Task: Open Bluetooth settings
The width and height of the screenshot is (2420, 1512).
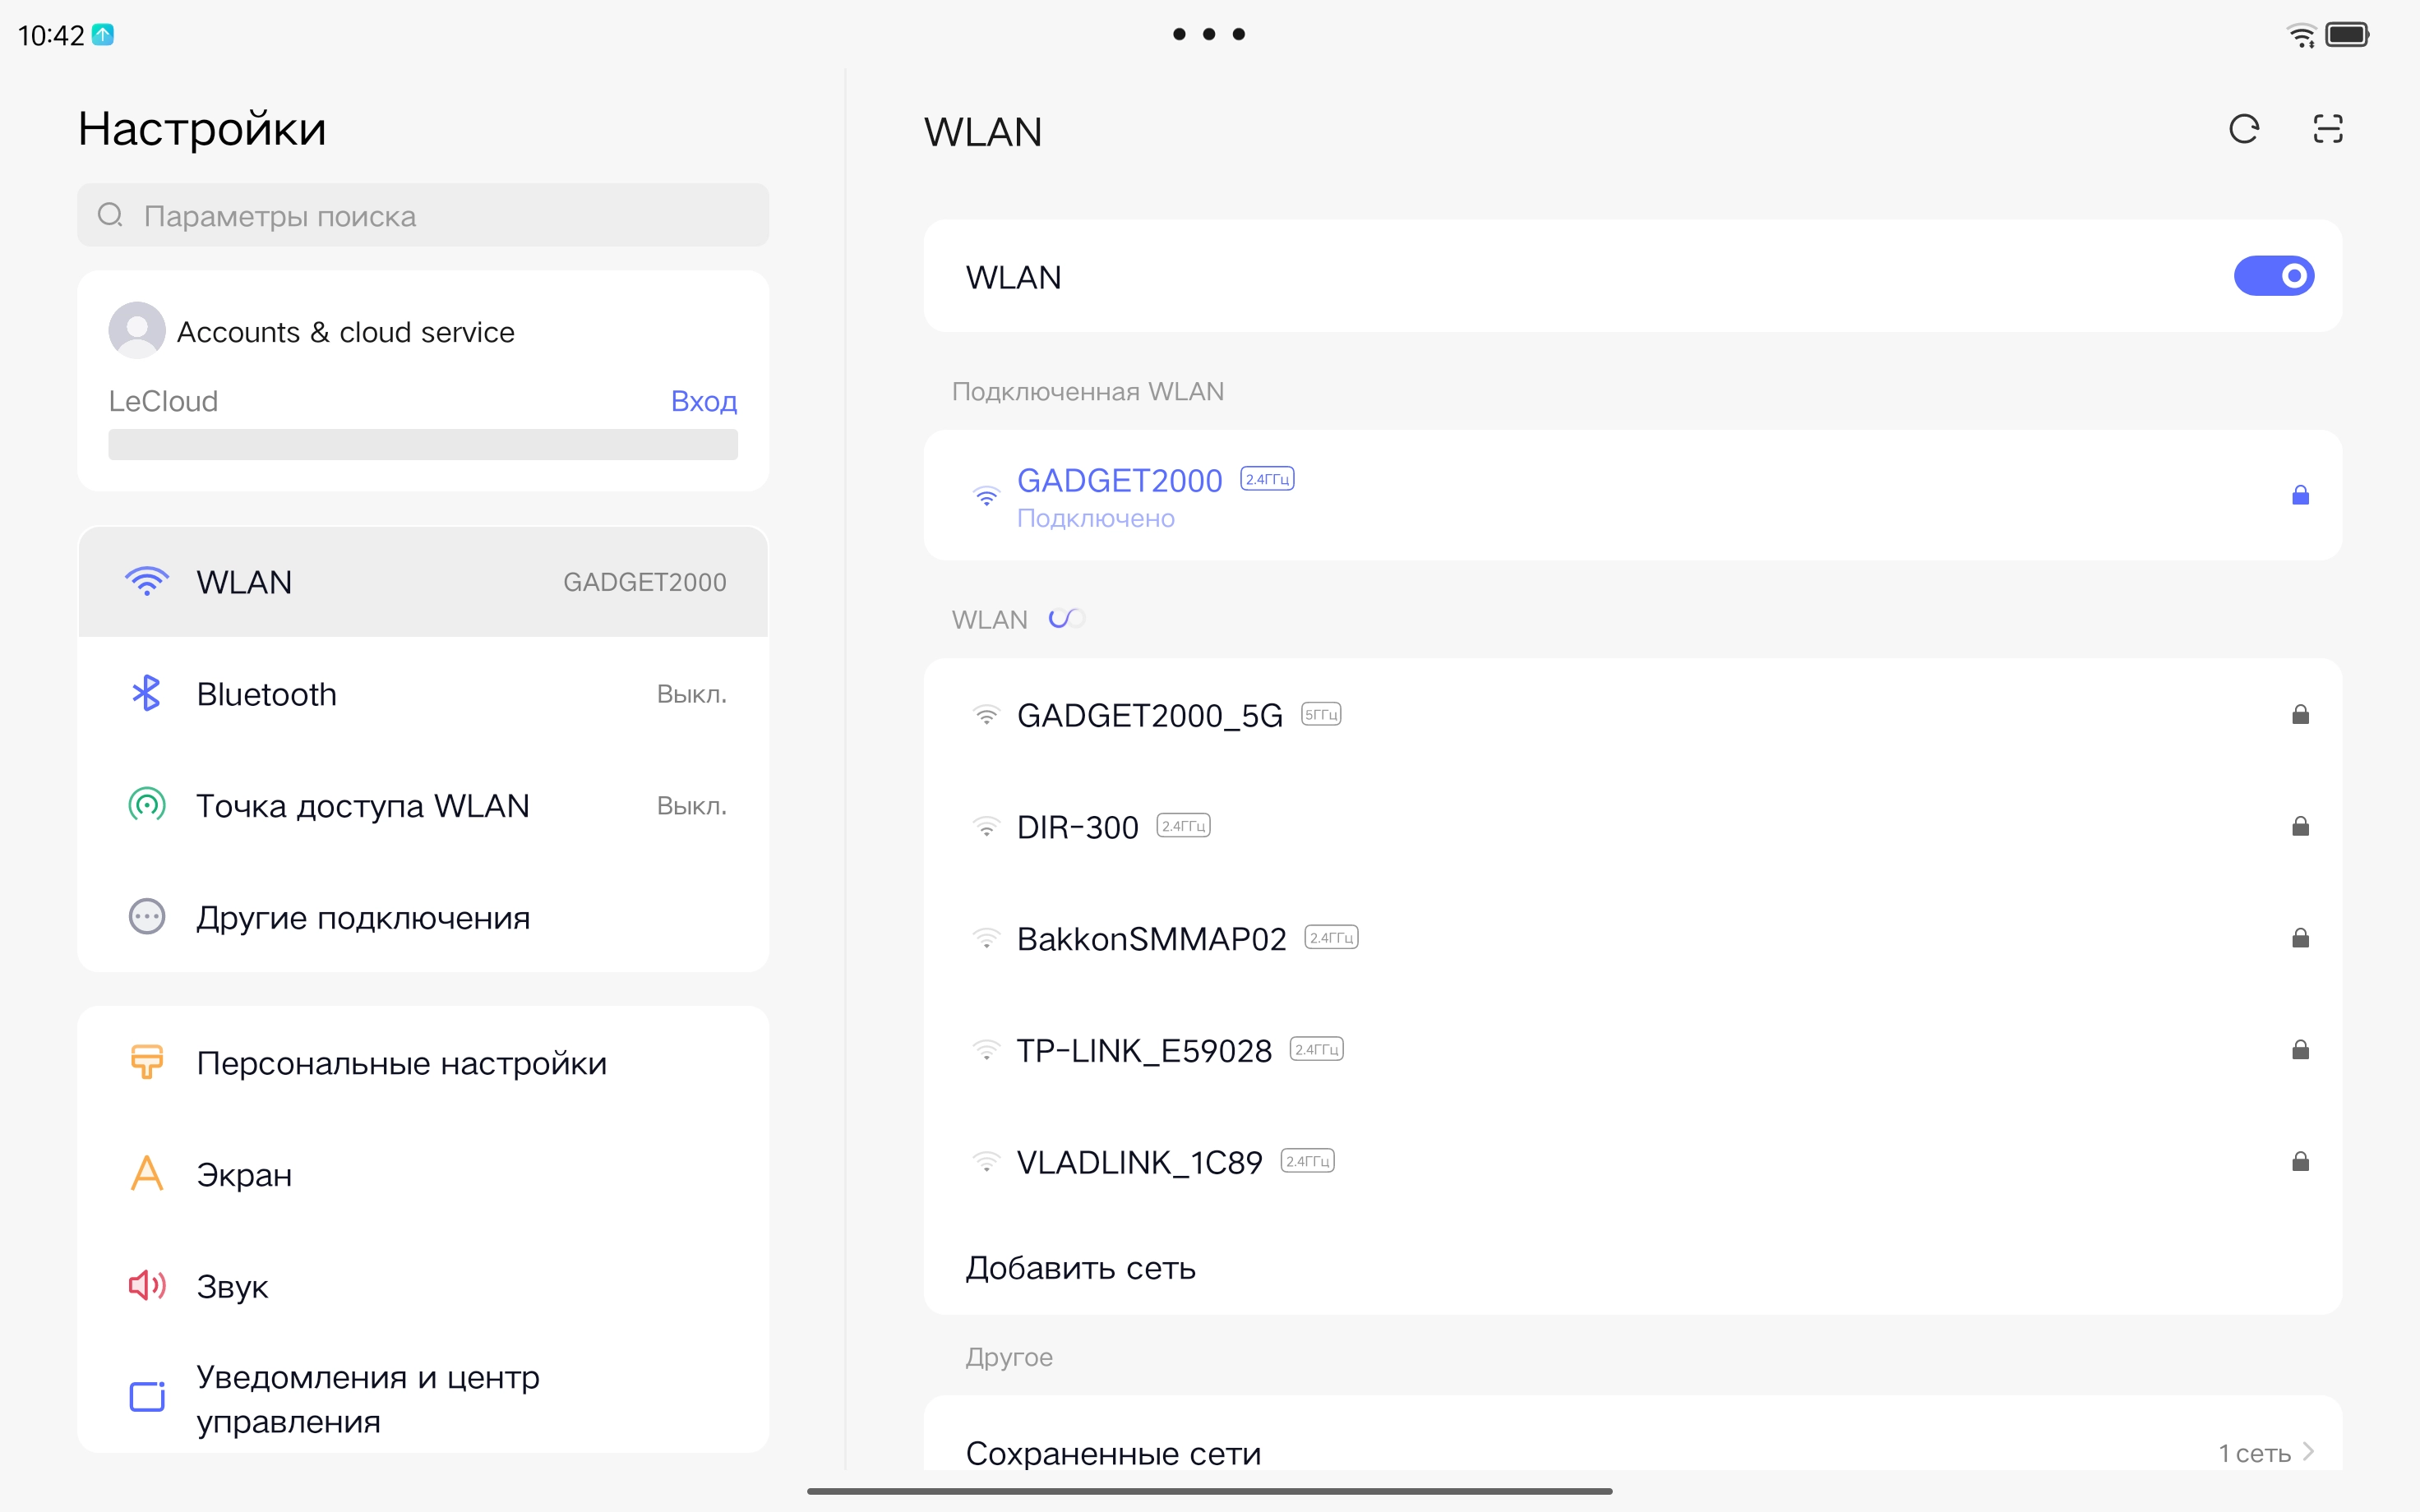Action: click(423, 694)
